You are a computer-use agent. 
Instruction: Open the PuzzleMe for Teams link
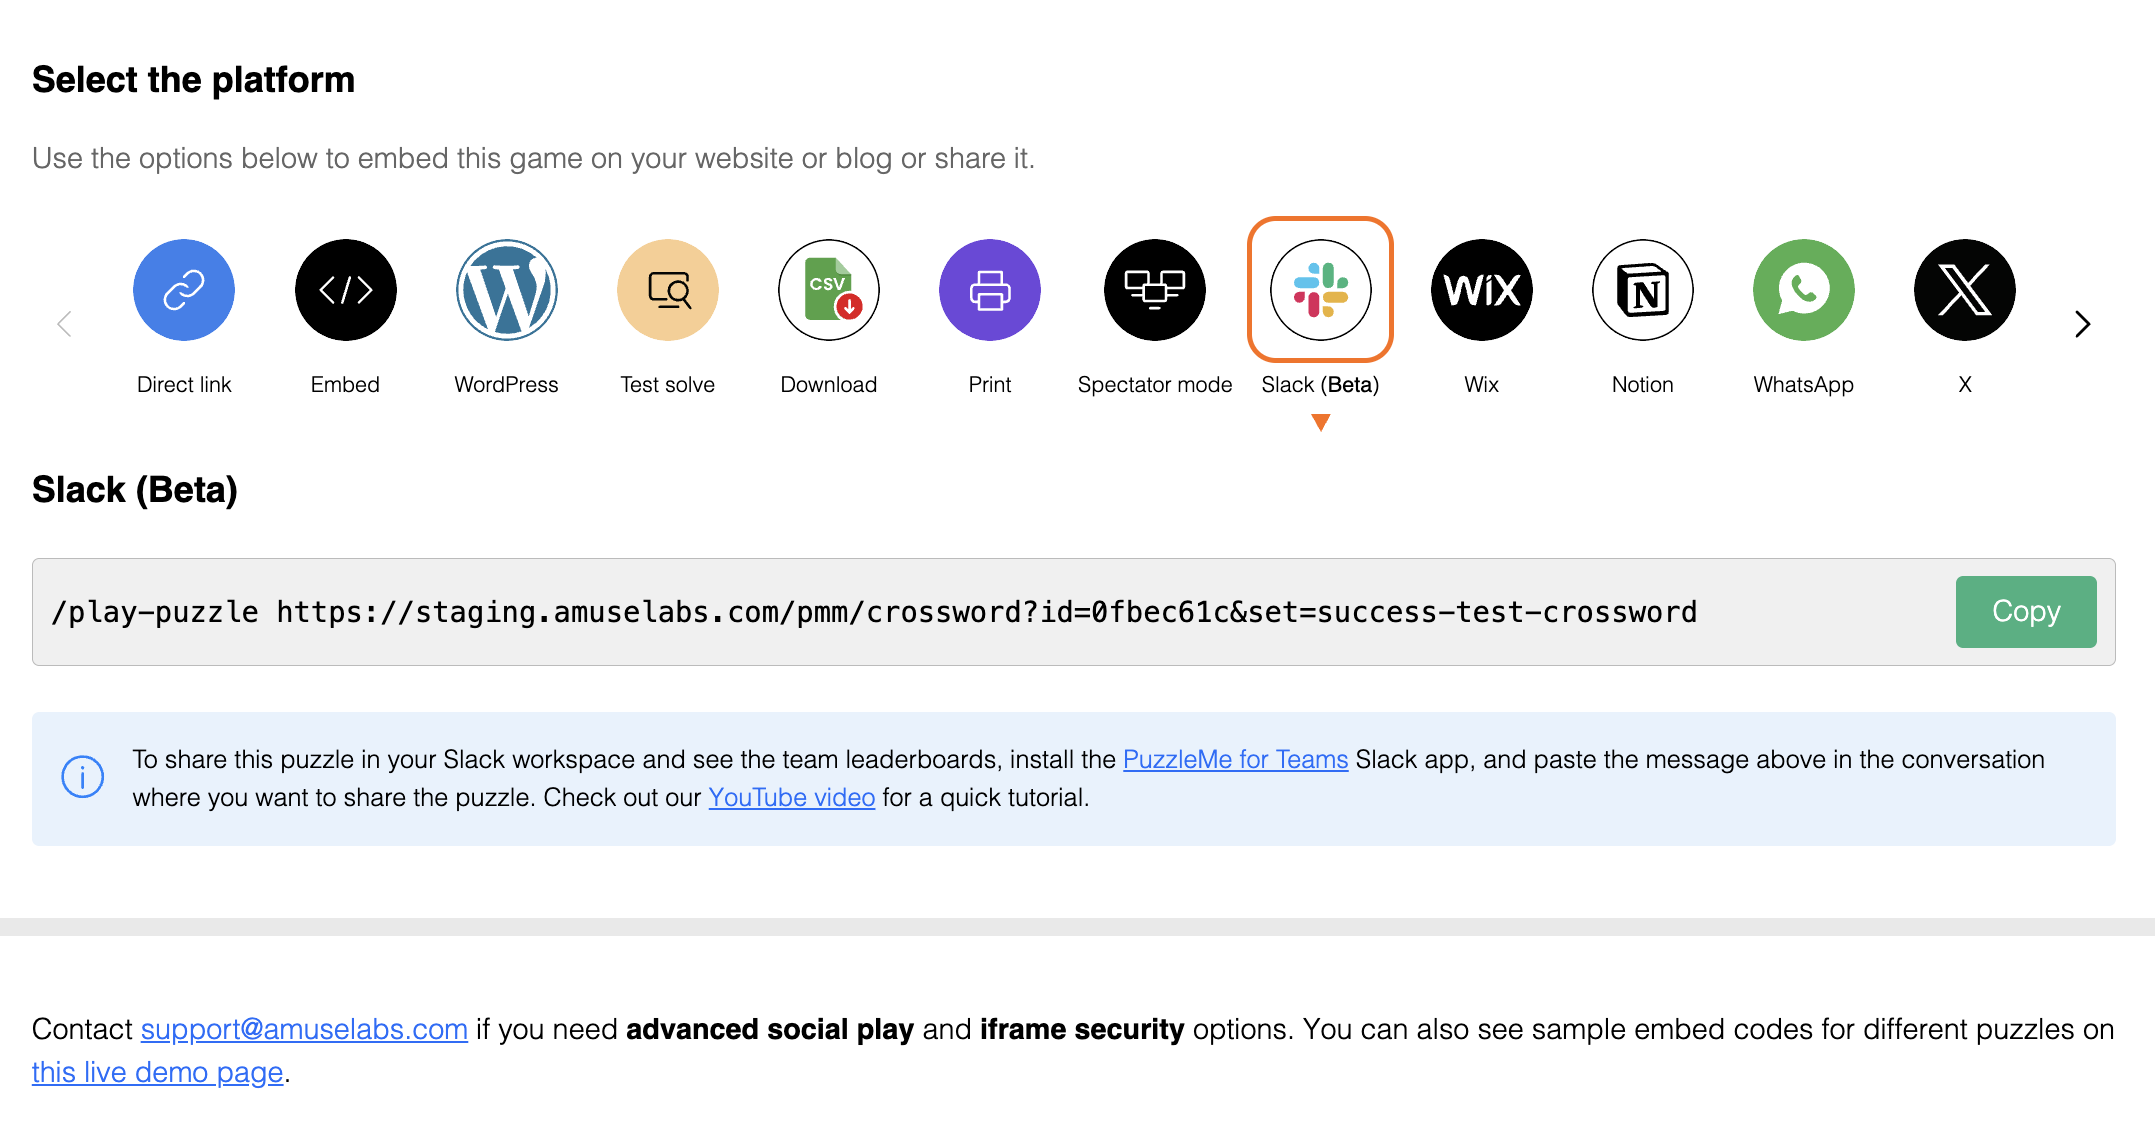point(1235,760)
